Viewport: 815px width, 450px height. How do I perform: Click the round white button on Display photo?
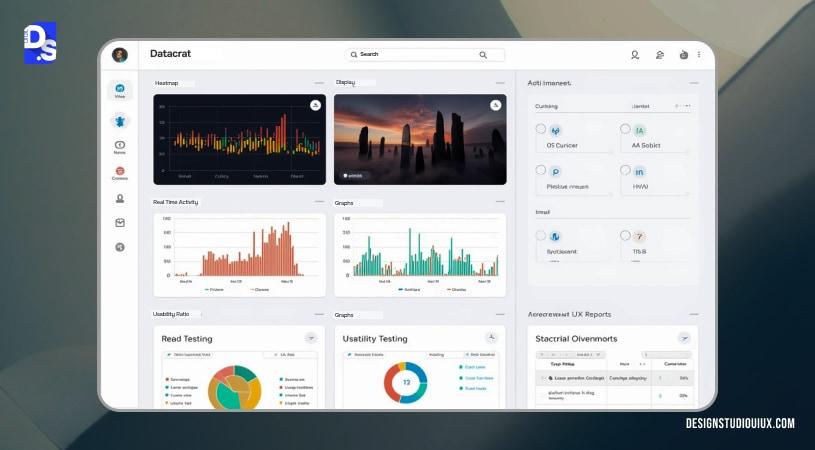(x=495, y=105)
